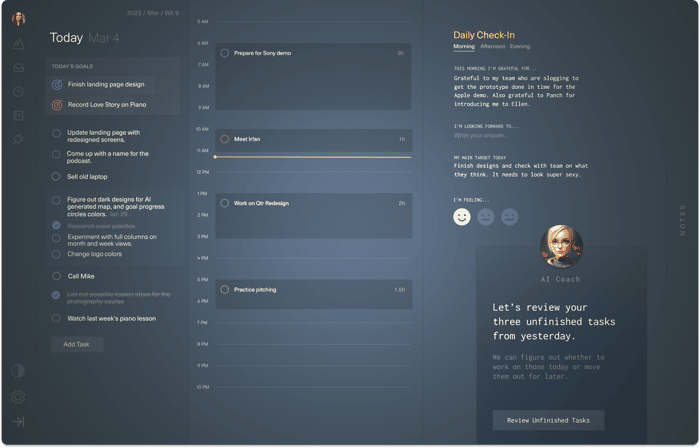The image size is (700, 448).
Task: Open the clock history icon in sidebar
Action: 18,91
